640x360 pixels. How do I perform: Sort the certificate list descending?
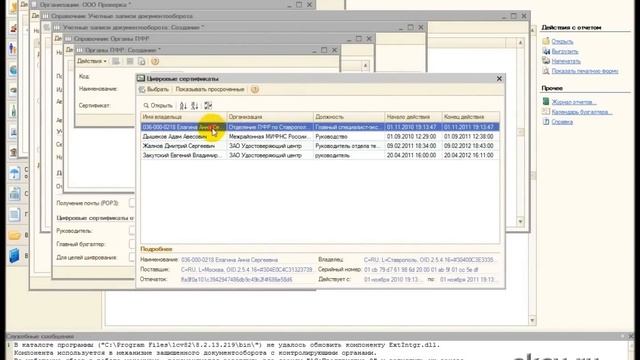(x=195, y=106)
